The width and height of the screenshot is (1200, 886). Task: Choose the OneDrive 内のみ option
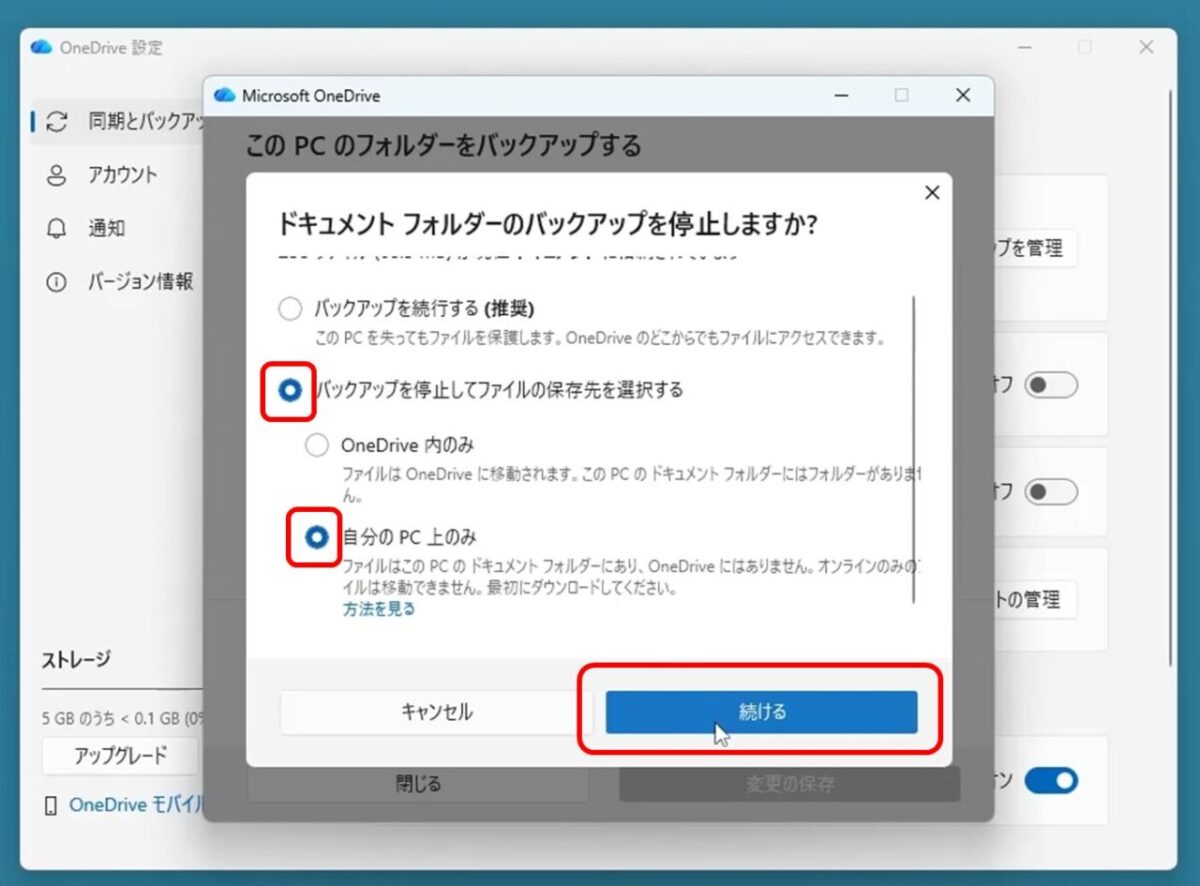point(317,445)
